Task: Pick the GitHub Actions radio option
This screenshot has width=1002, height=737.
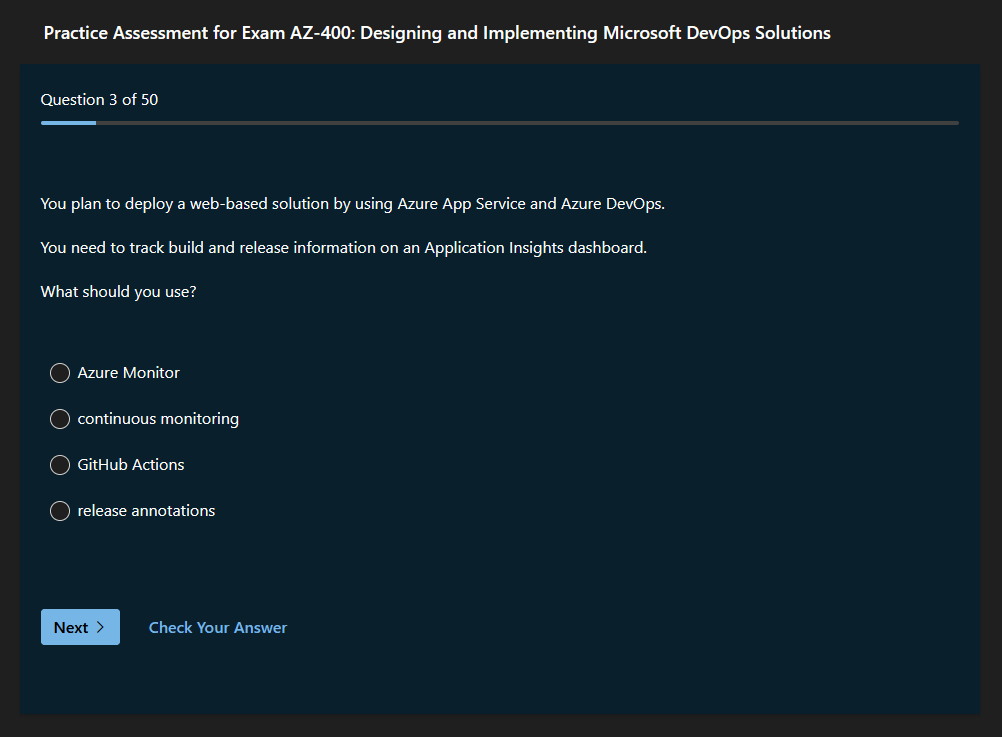Action: (60, 465)
